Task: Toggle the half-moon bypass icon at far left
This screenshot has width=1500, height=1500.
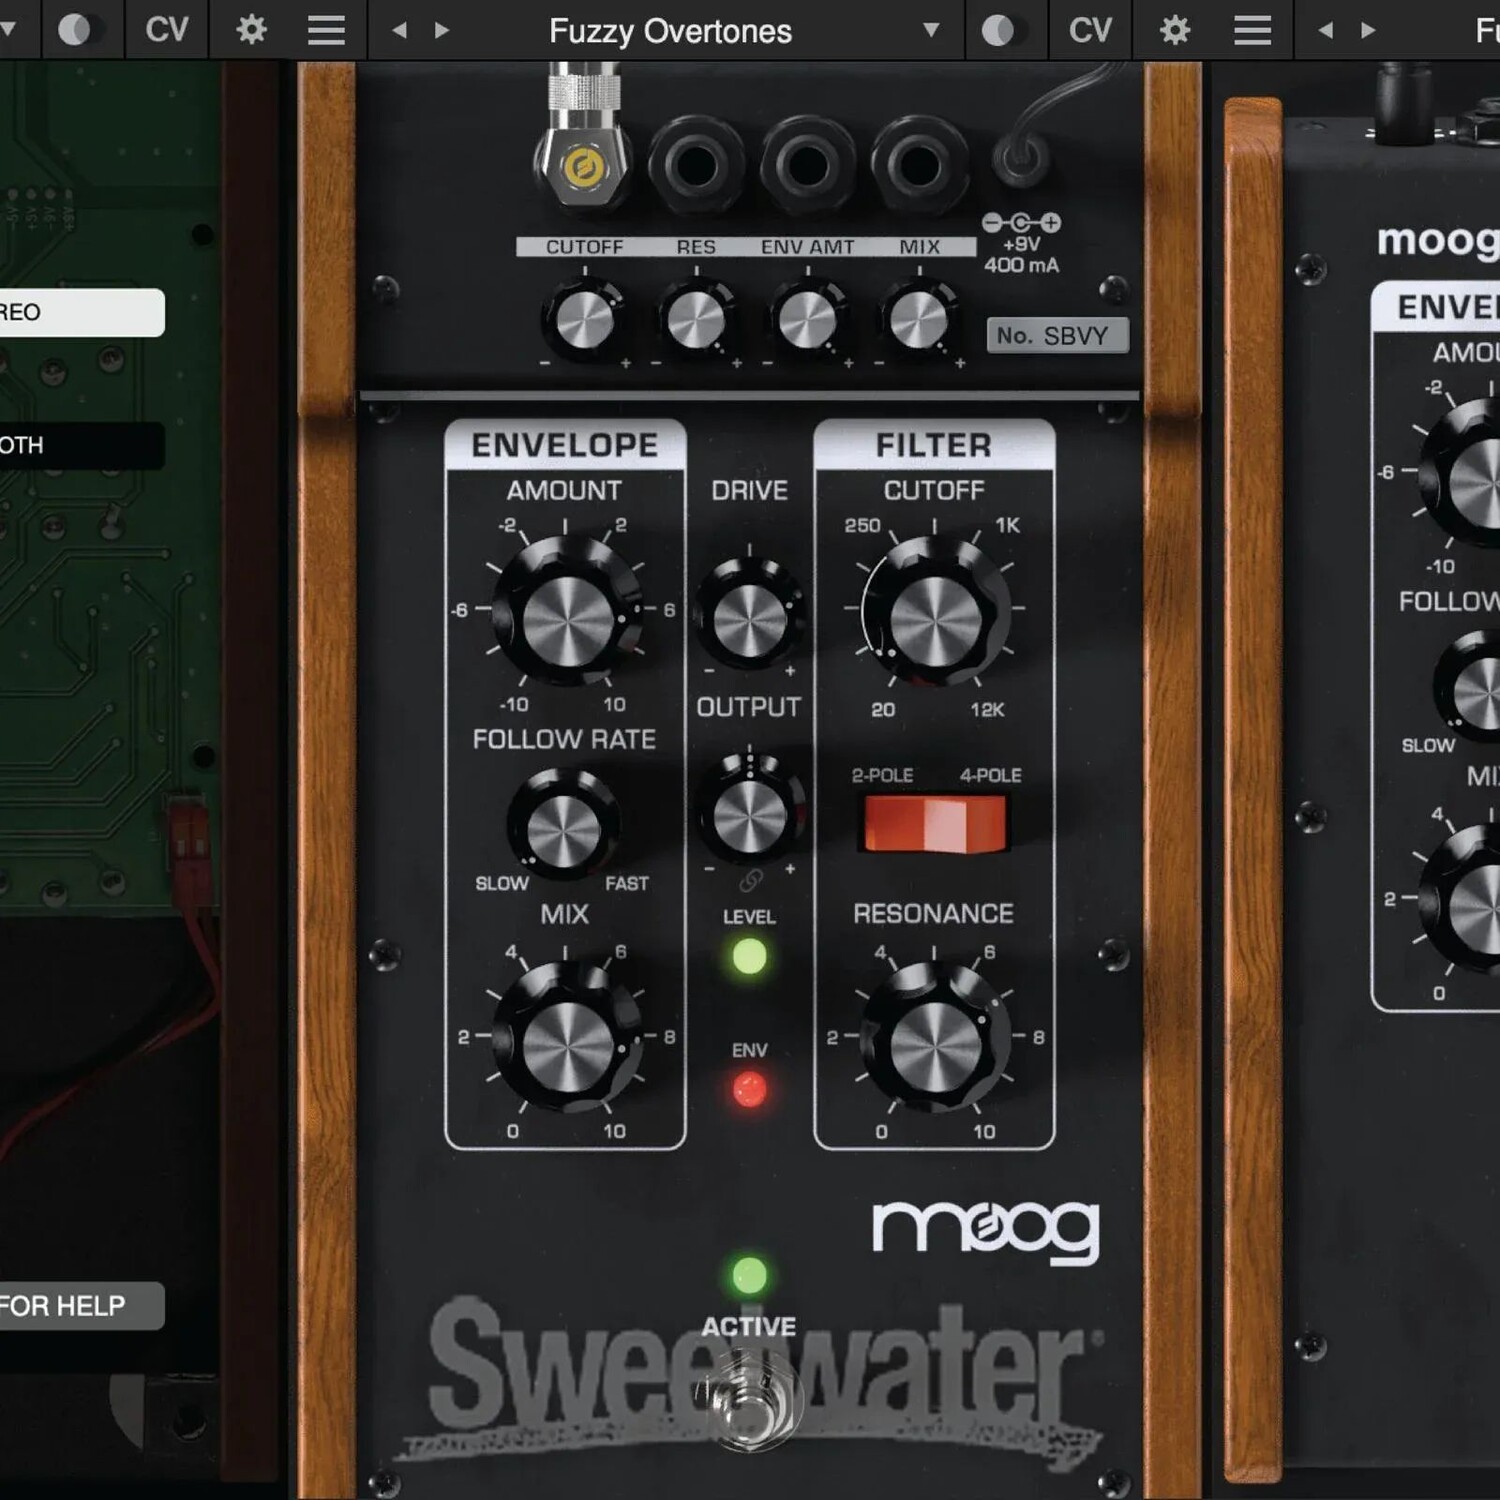Action: pyautogui.click(x=74, y=30)
